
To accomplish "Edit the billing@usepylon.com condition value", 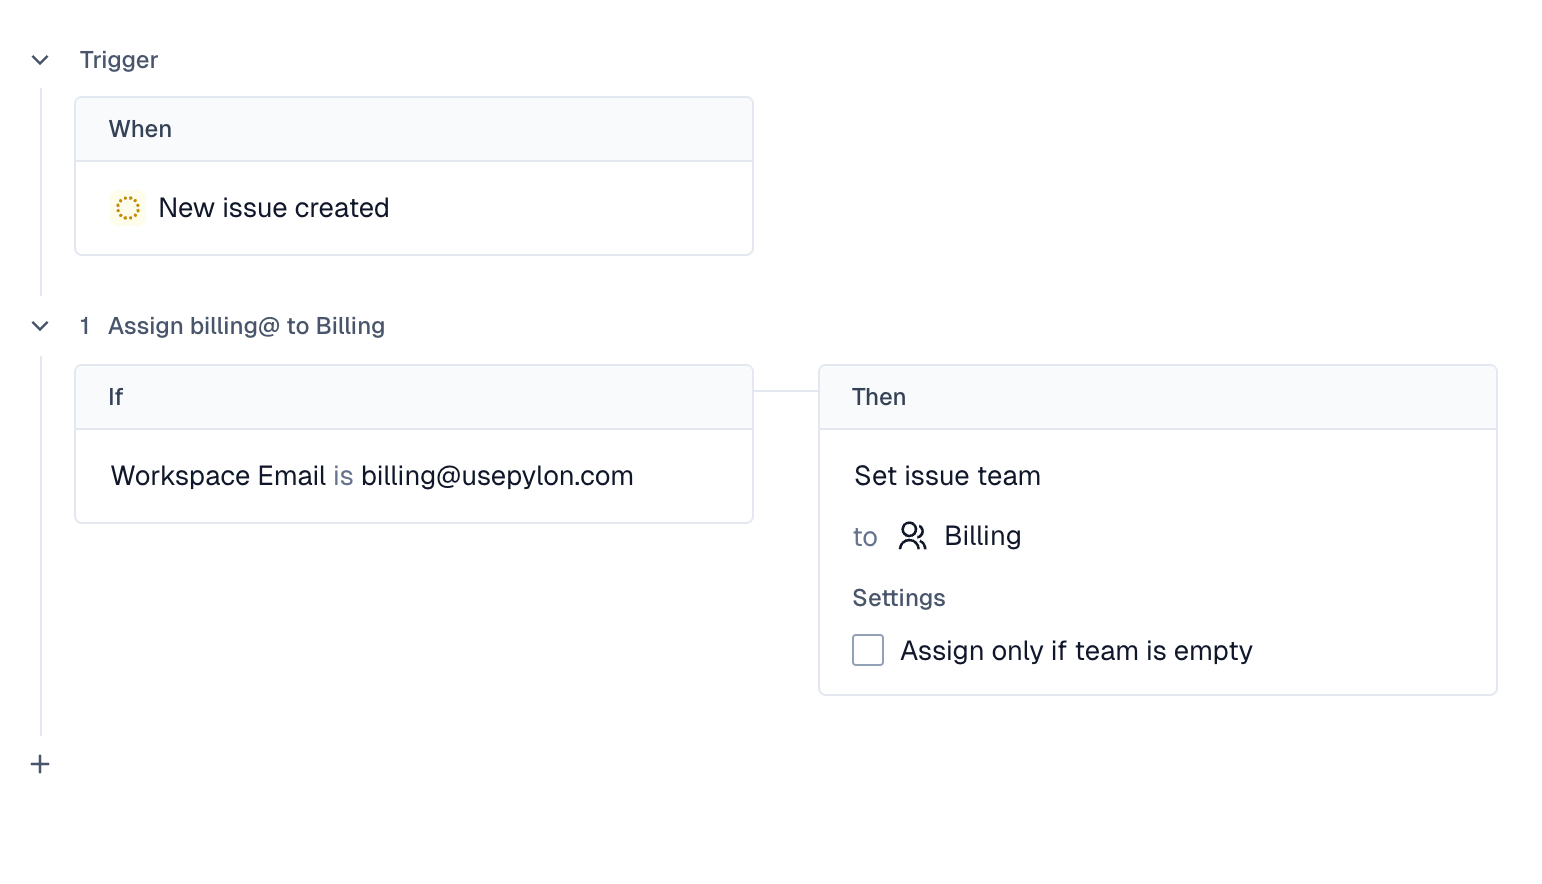I will coord(497,476).
